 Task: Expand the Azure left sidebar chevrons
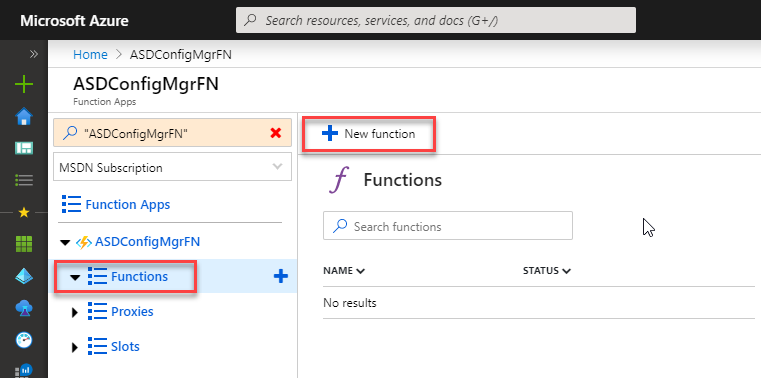point(33,54)
